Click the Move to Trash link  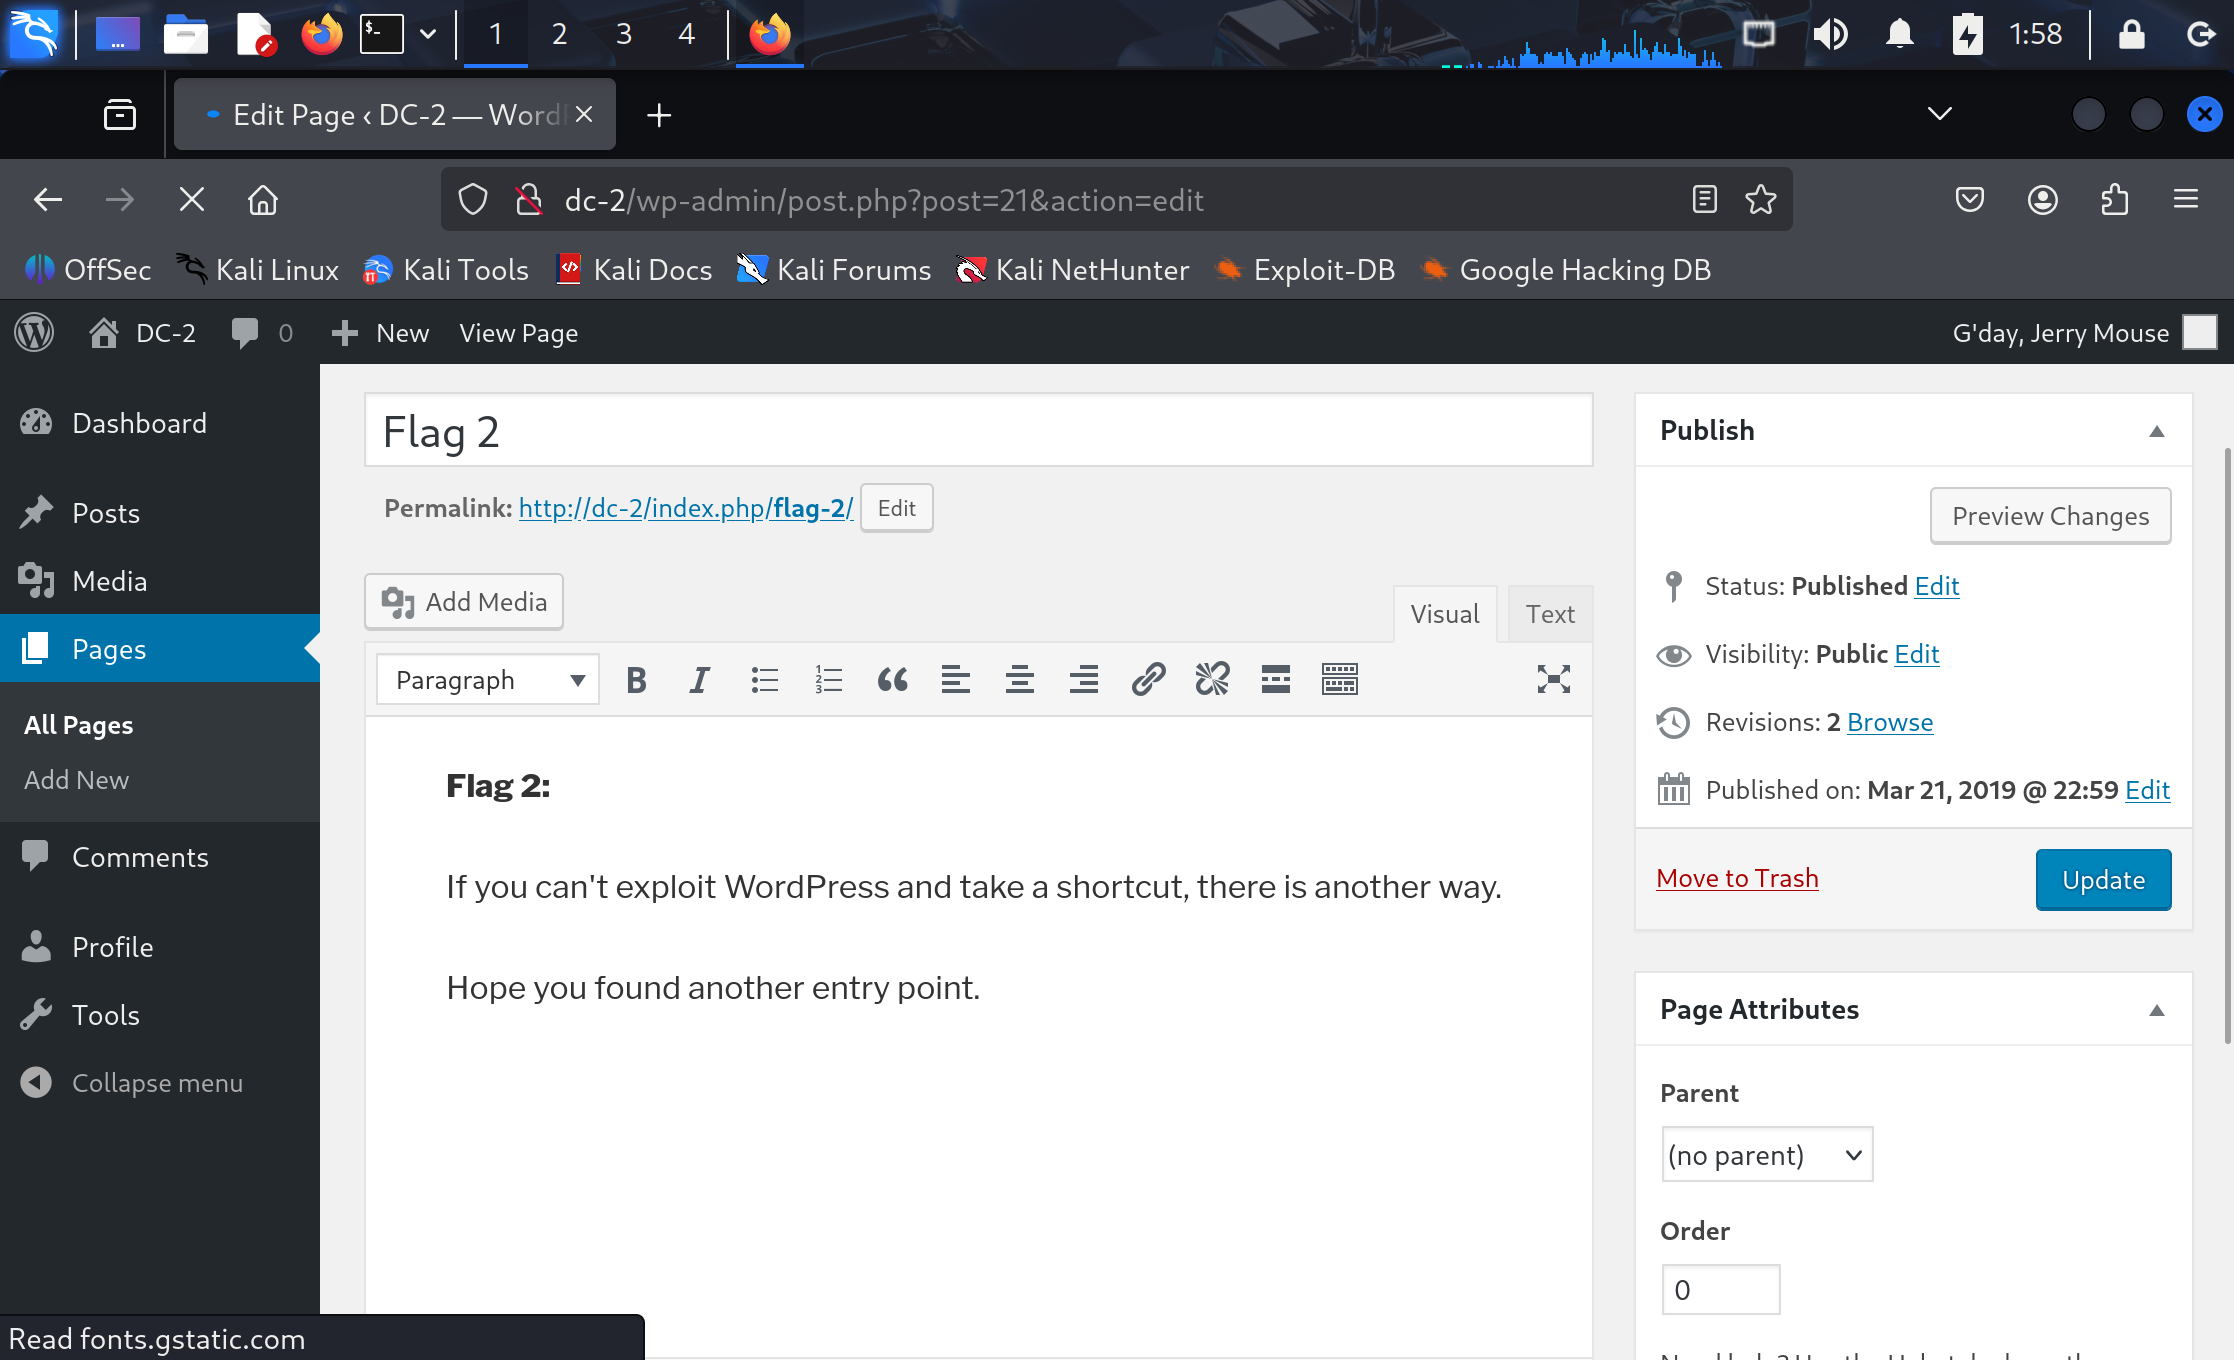tap(1737, 878)
